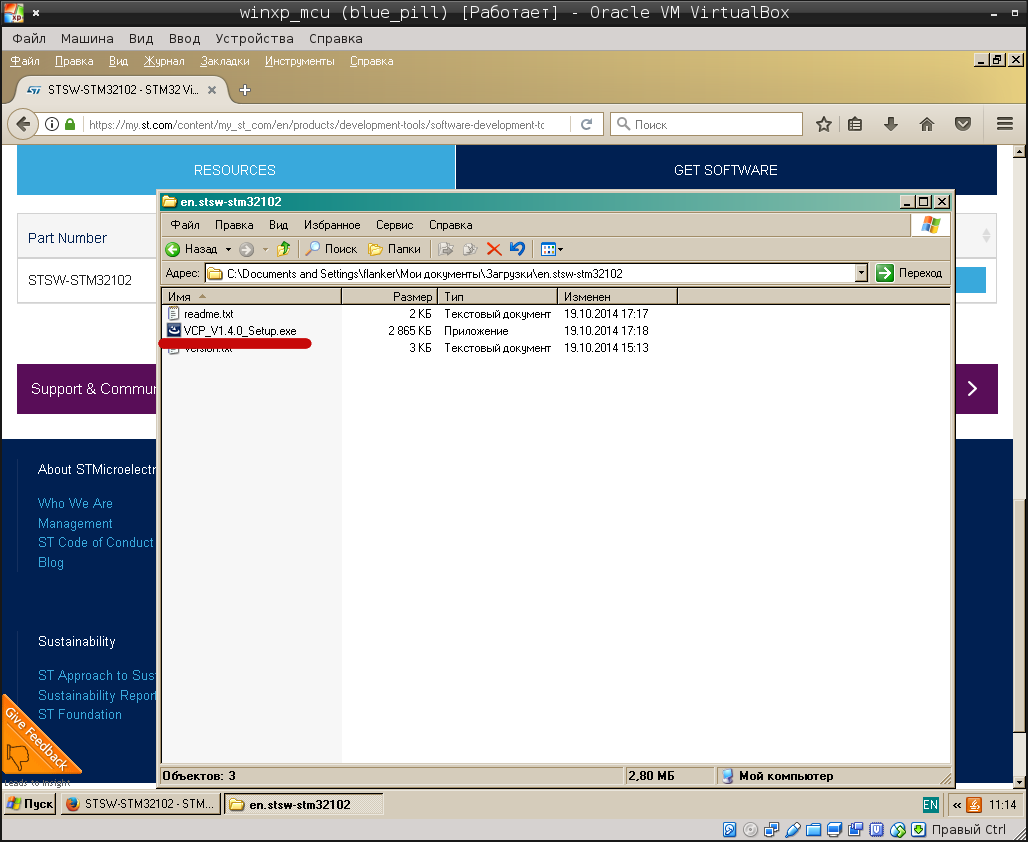
Task: Click the Firefox Поиск search box
Action: [x=707, y=124]
